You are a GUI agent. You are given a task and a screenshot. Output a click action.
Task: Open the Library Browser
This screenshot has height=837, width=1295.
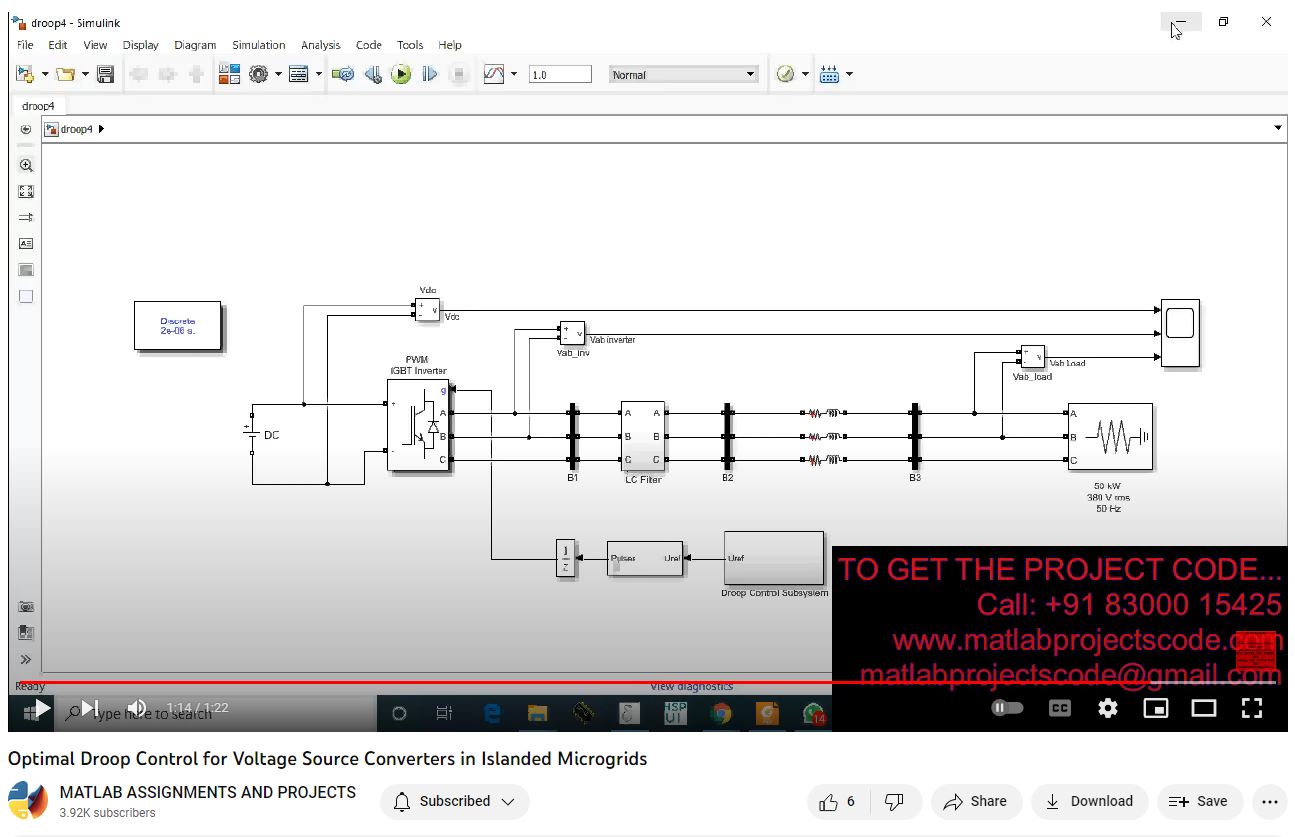[229, 74]
